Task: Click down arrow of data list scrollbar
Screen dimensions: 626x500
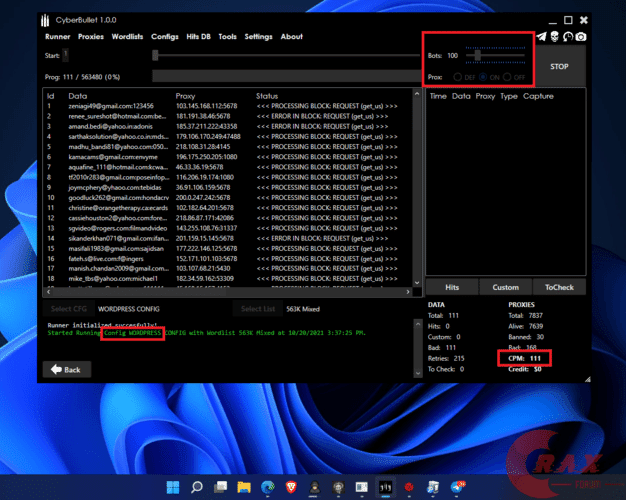Action: (x=417, y=283)
